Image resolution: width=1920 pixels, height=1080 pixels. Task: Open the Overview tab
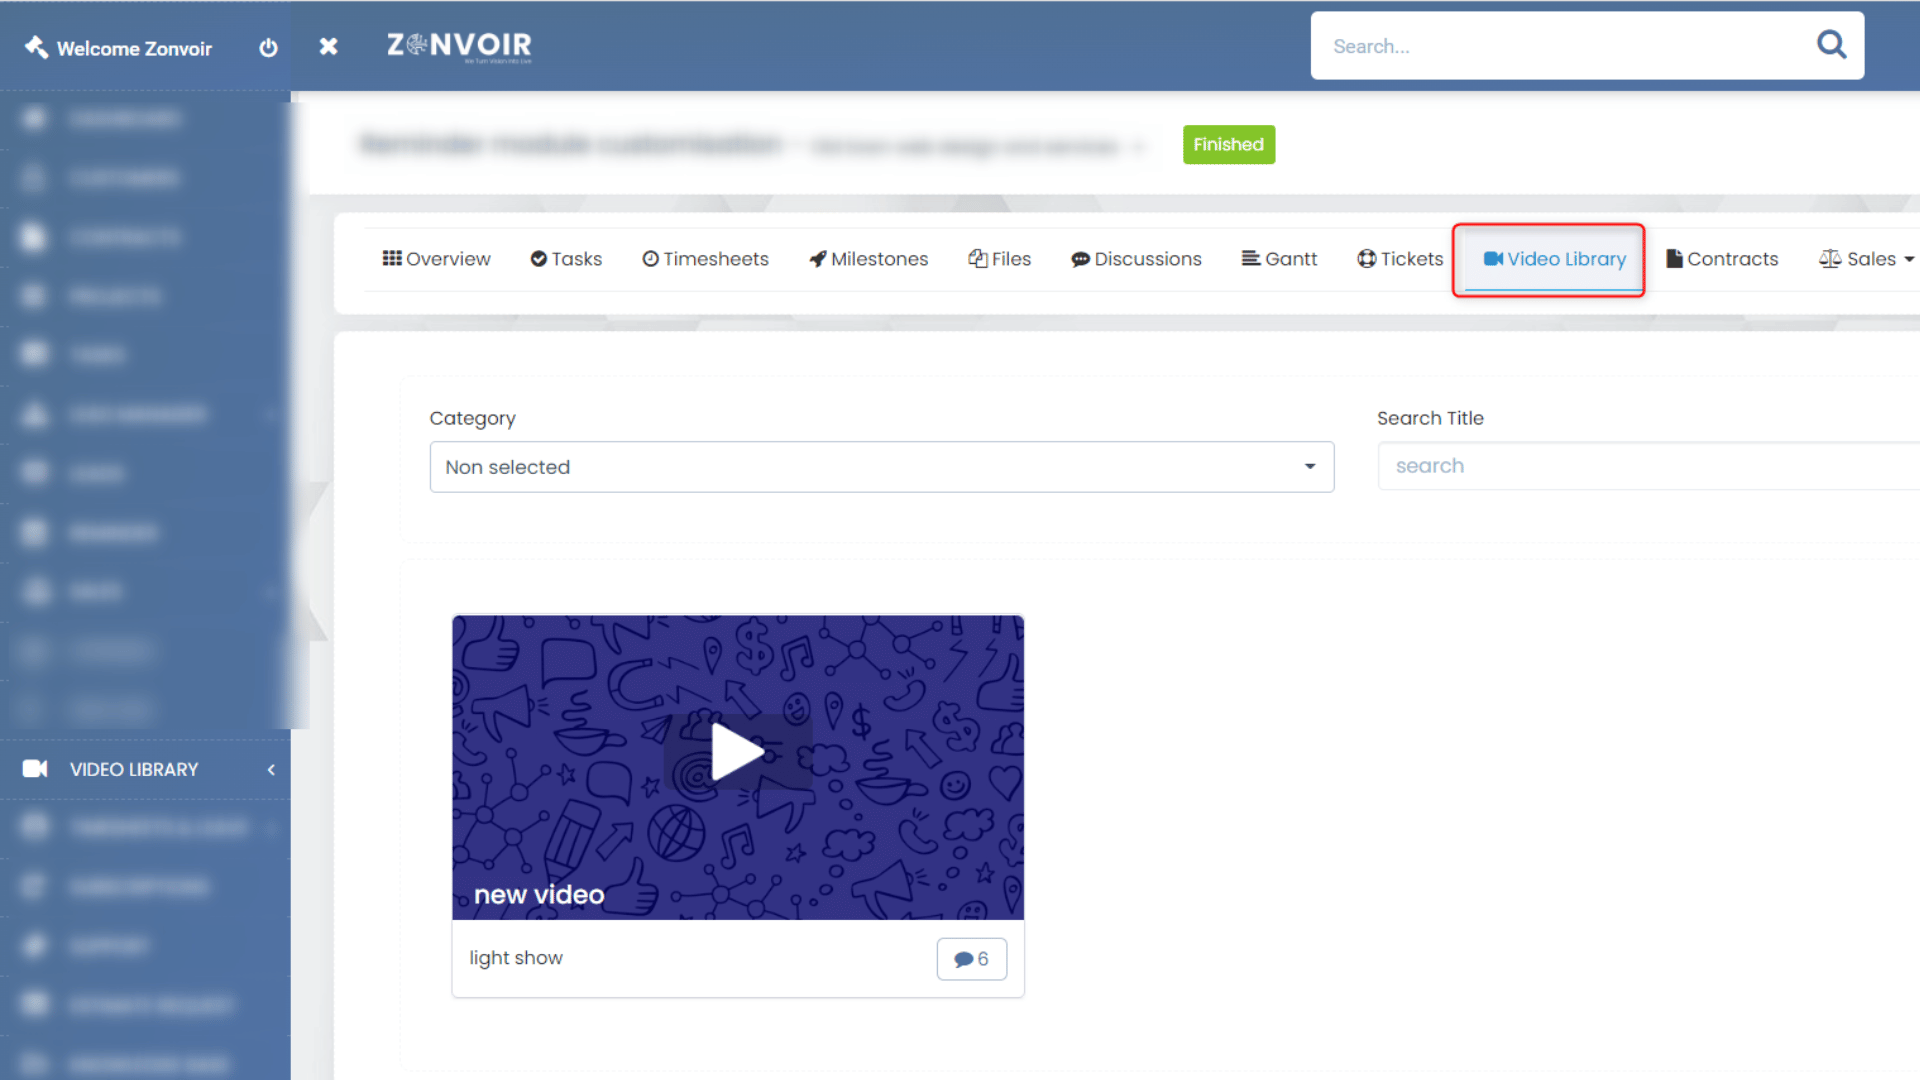point(436,259)
